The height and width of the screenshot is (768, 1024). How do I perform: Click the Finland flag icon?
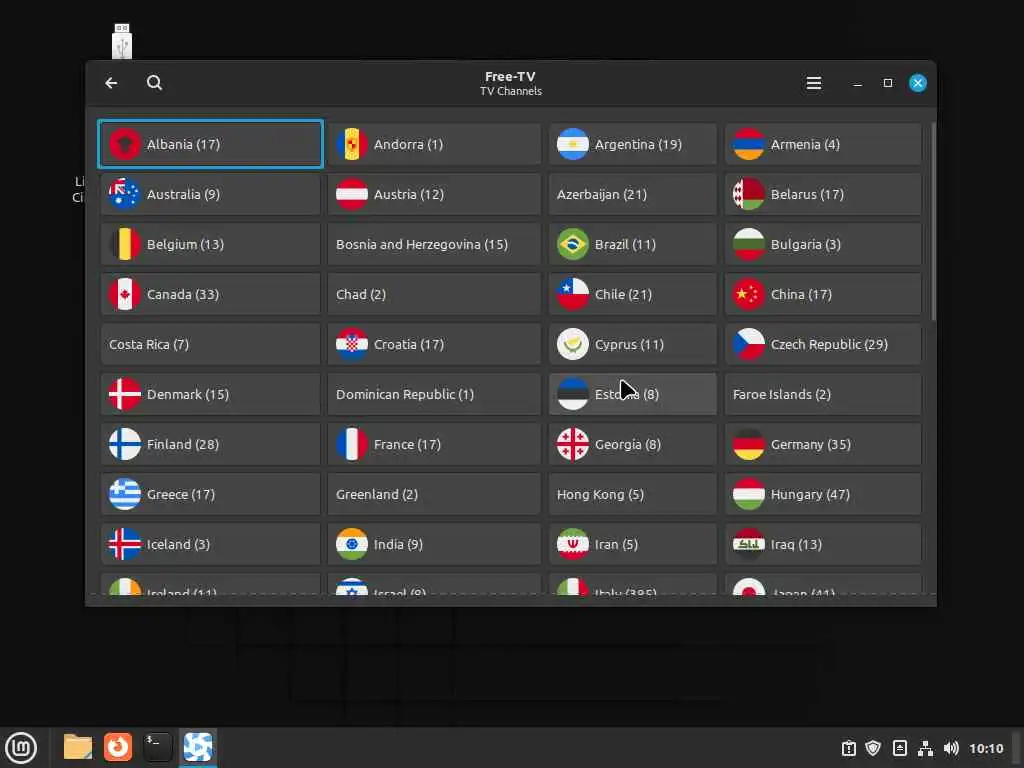[x=125, y=444]
